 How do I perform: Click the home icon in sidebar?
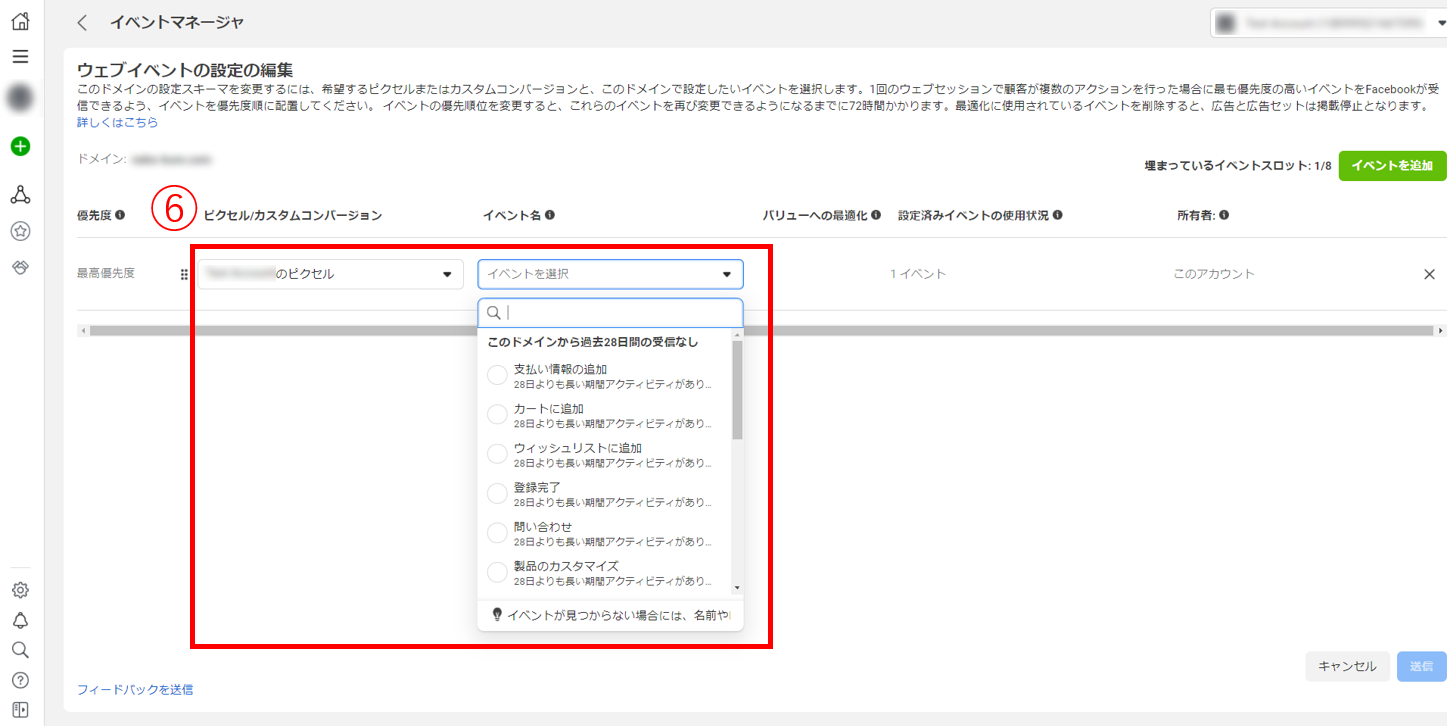[20, 21]
